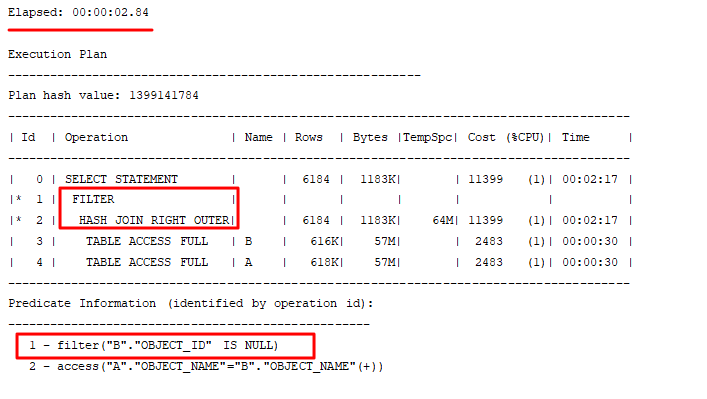
Task: Click rows 6184 in SELECT STATEMENT row
Action: coord(316,179)
